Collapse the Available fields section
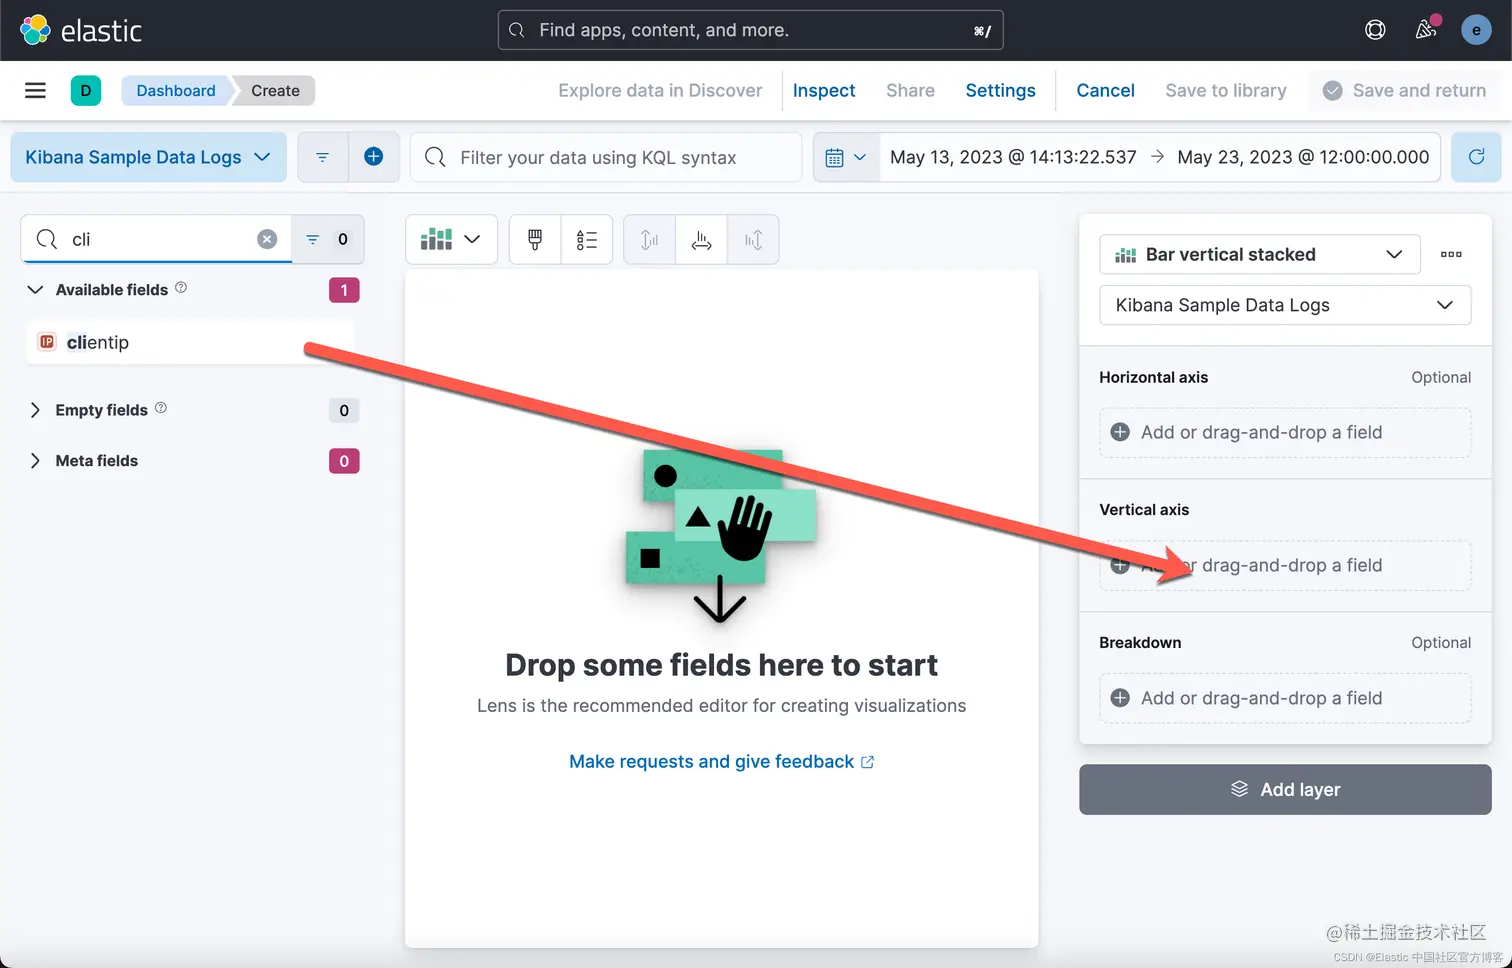The image size is (1512, 968). coord(35,290)
